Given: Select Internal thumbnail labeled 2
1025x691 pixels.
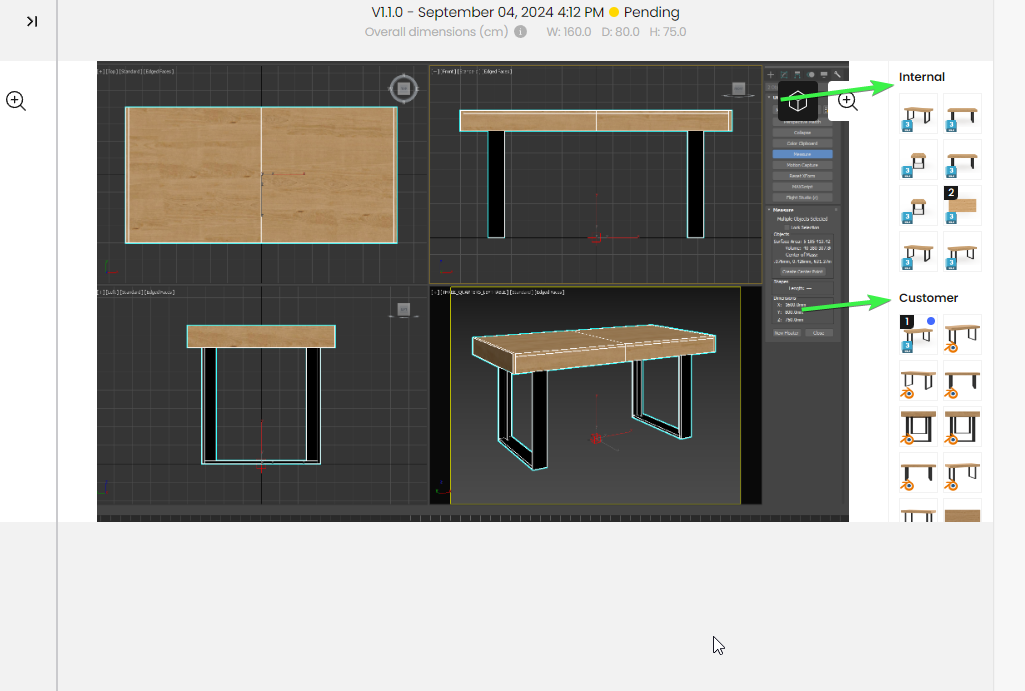Looking at the screenshot, I should tap(962, 205).
